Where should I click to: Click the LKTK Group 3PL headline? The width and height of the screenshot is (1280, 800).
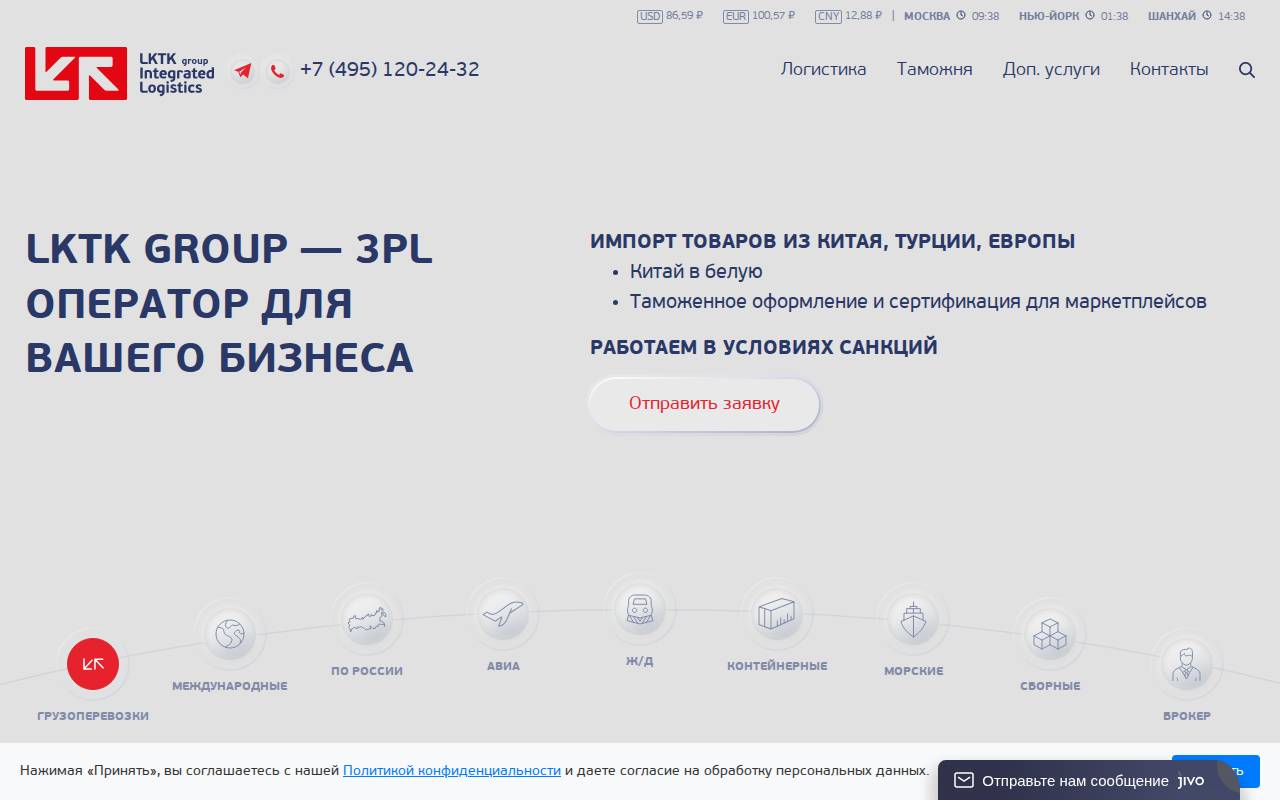click(x=229, y=303)
